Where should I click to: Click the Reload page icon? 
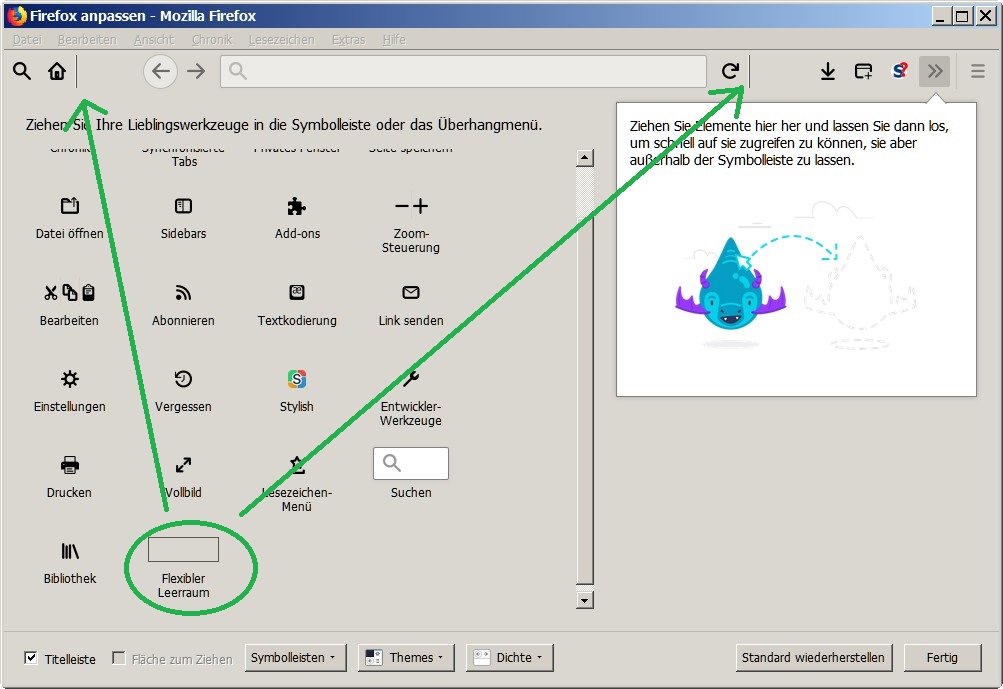coord(730,71)
